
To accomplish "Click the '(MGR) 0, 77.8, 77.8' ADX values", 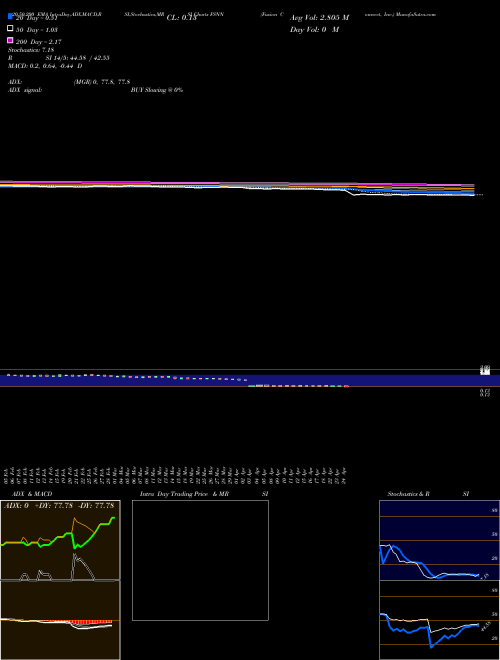I will (102, 82).
